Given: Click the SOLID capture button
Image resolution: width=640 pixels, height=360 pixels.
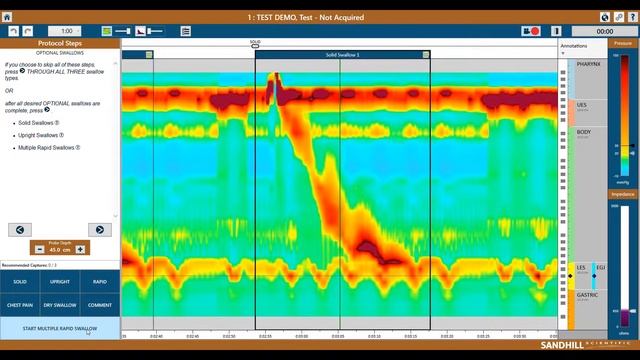Looking at the screenshot, I should click(x=20, y=282).
